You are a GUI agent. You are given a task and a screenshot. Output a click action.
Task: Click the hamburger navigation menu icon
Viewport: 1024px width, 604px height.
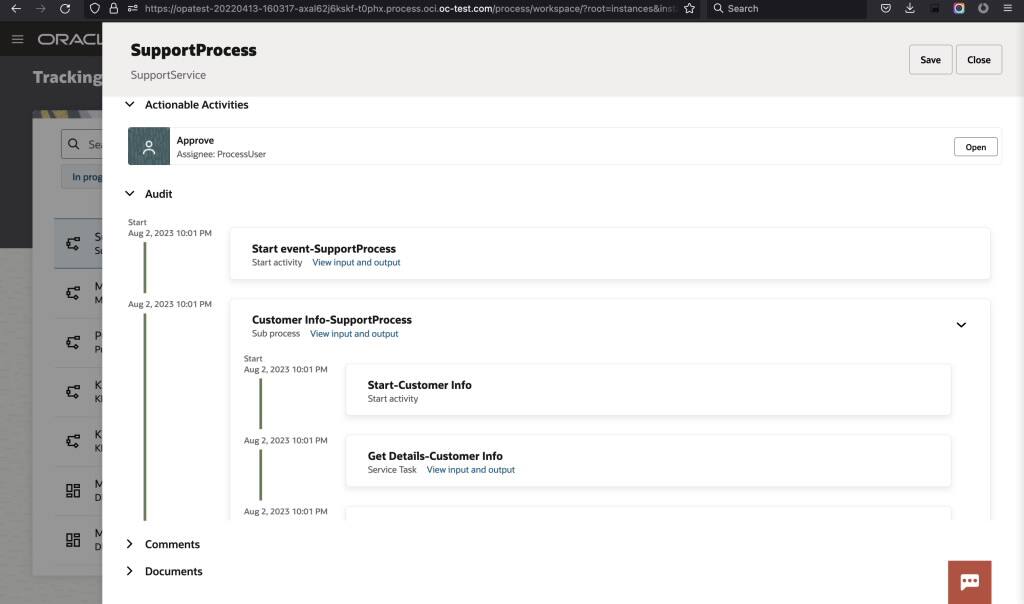(x=17, y=39)
